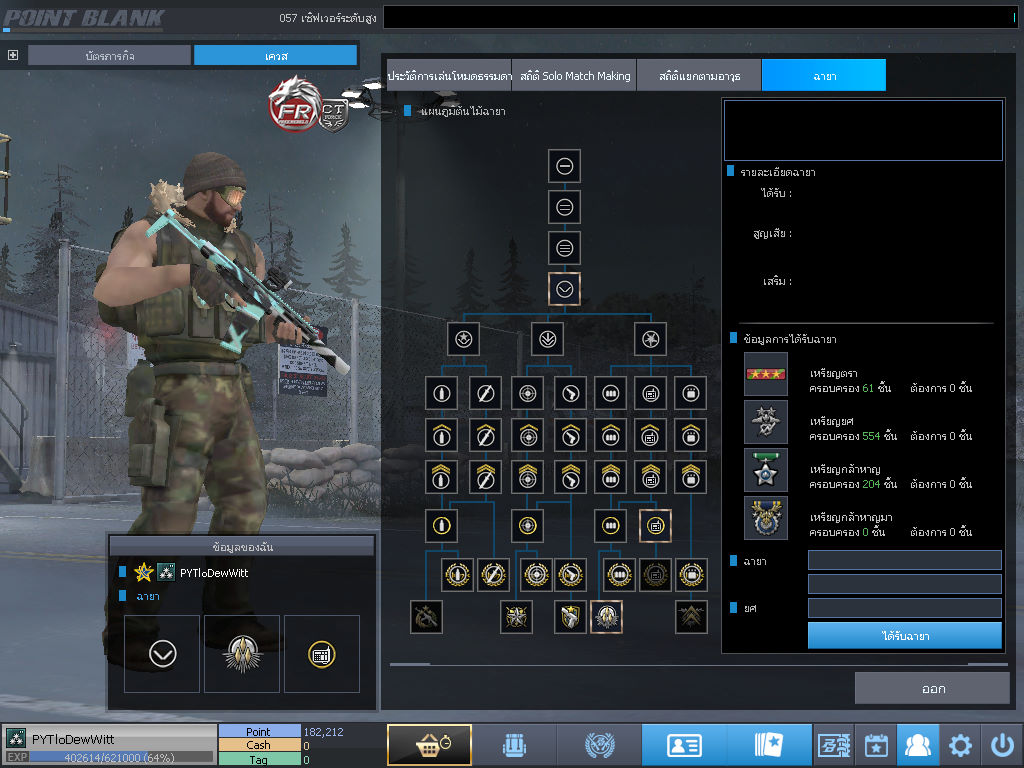
Task: Open the settings gear icon
Action: point(960,744)
